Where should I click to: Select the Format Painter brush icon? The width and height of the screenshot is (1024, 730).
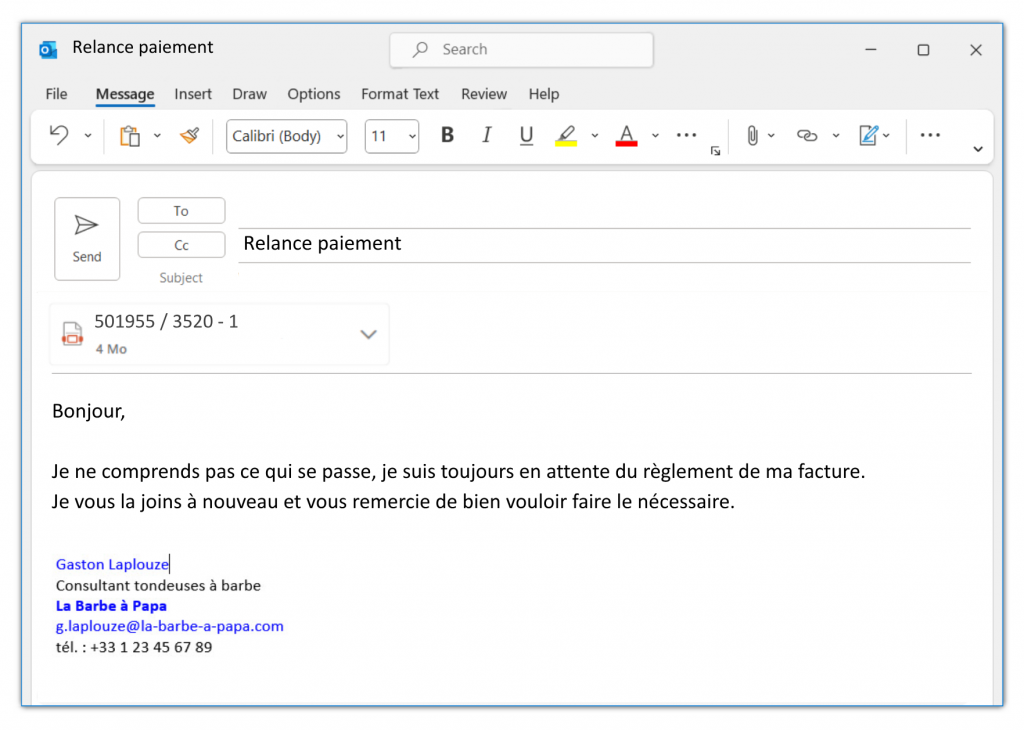pos(190,136)
